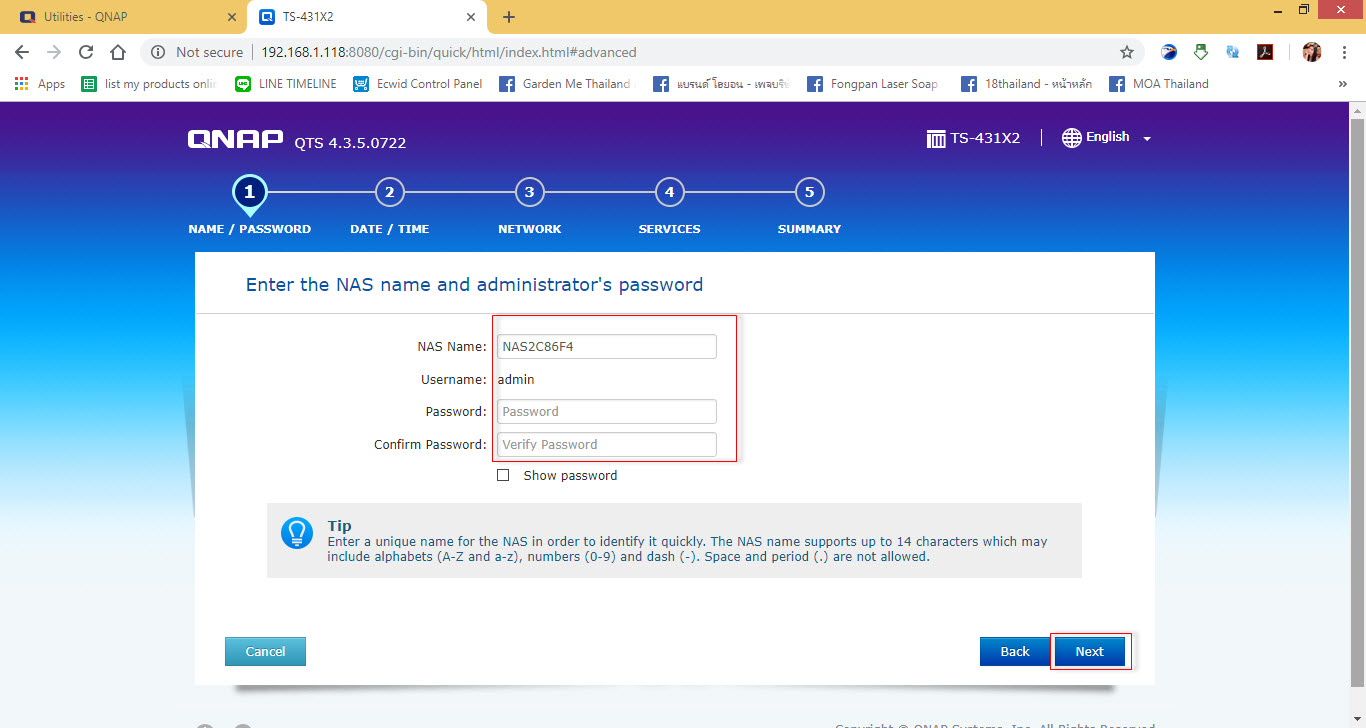This screenshot has height=728, width=1366.
Task: Click the browser profile avatar icon
Action: click(x=1311, y=51)
